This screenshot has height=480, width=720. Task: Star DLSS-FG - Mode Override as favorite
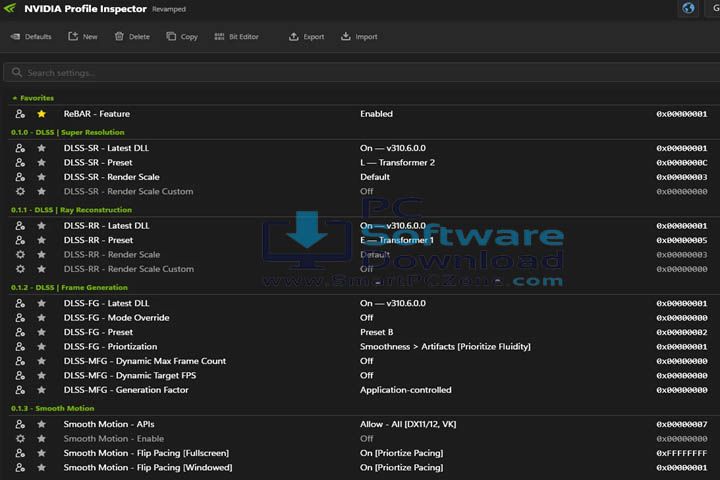pos(41,318)
